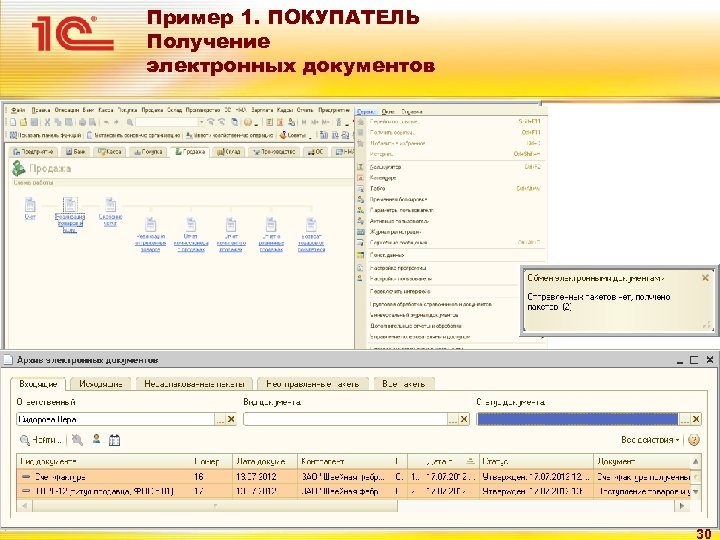The width and height of the screenshot is (720, 540).
Task: Close the Обмен электронными документами notification
Action: tap(705, 278)
